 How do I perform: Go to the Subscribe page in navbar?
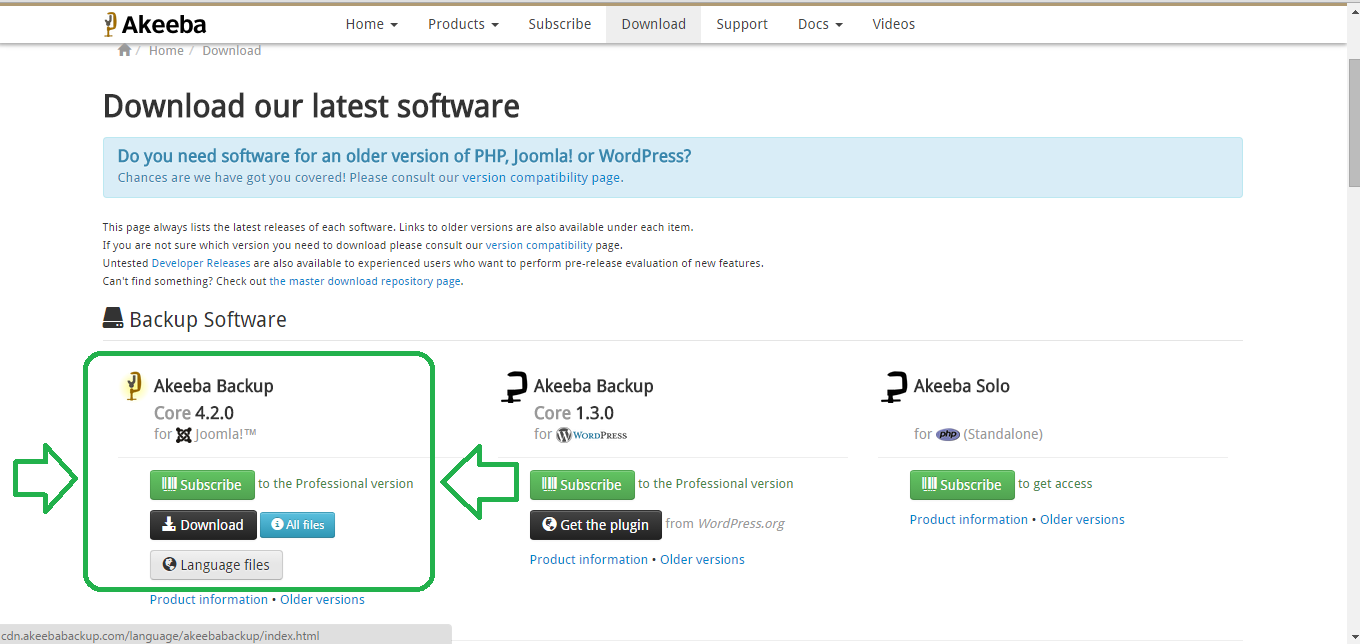[x=560, y=24]
